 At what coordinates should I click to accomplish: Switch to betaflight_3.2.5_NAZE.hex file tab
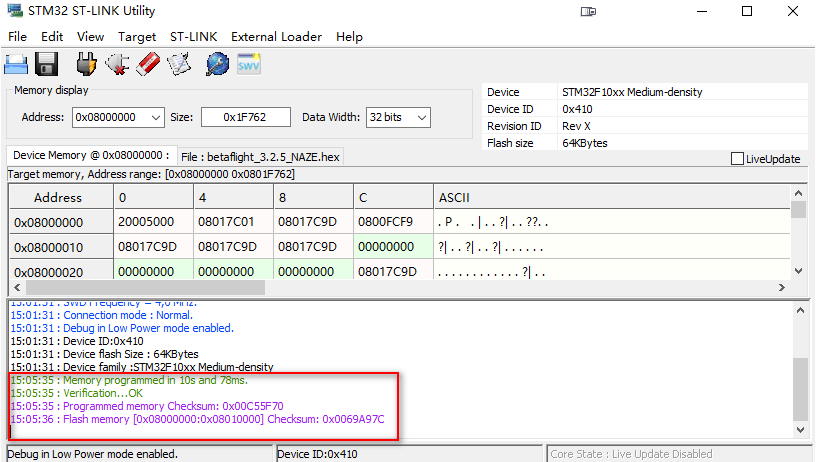pos(260,157)
